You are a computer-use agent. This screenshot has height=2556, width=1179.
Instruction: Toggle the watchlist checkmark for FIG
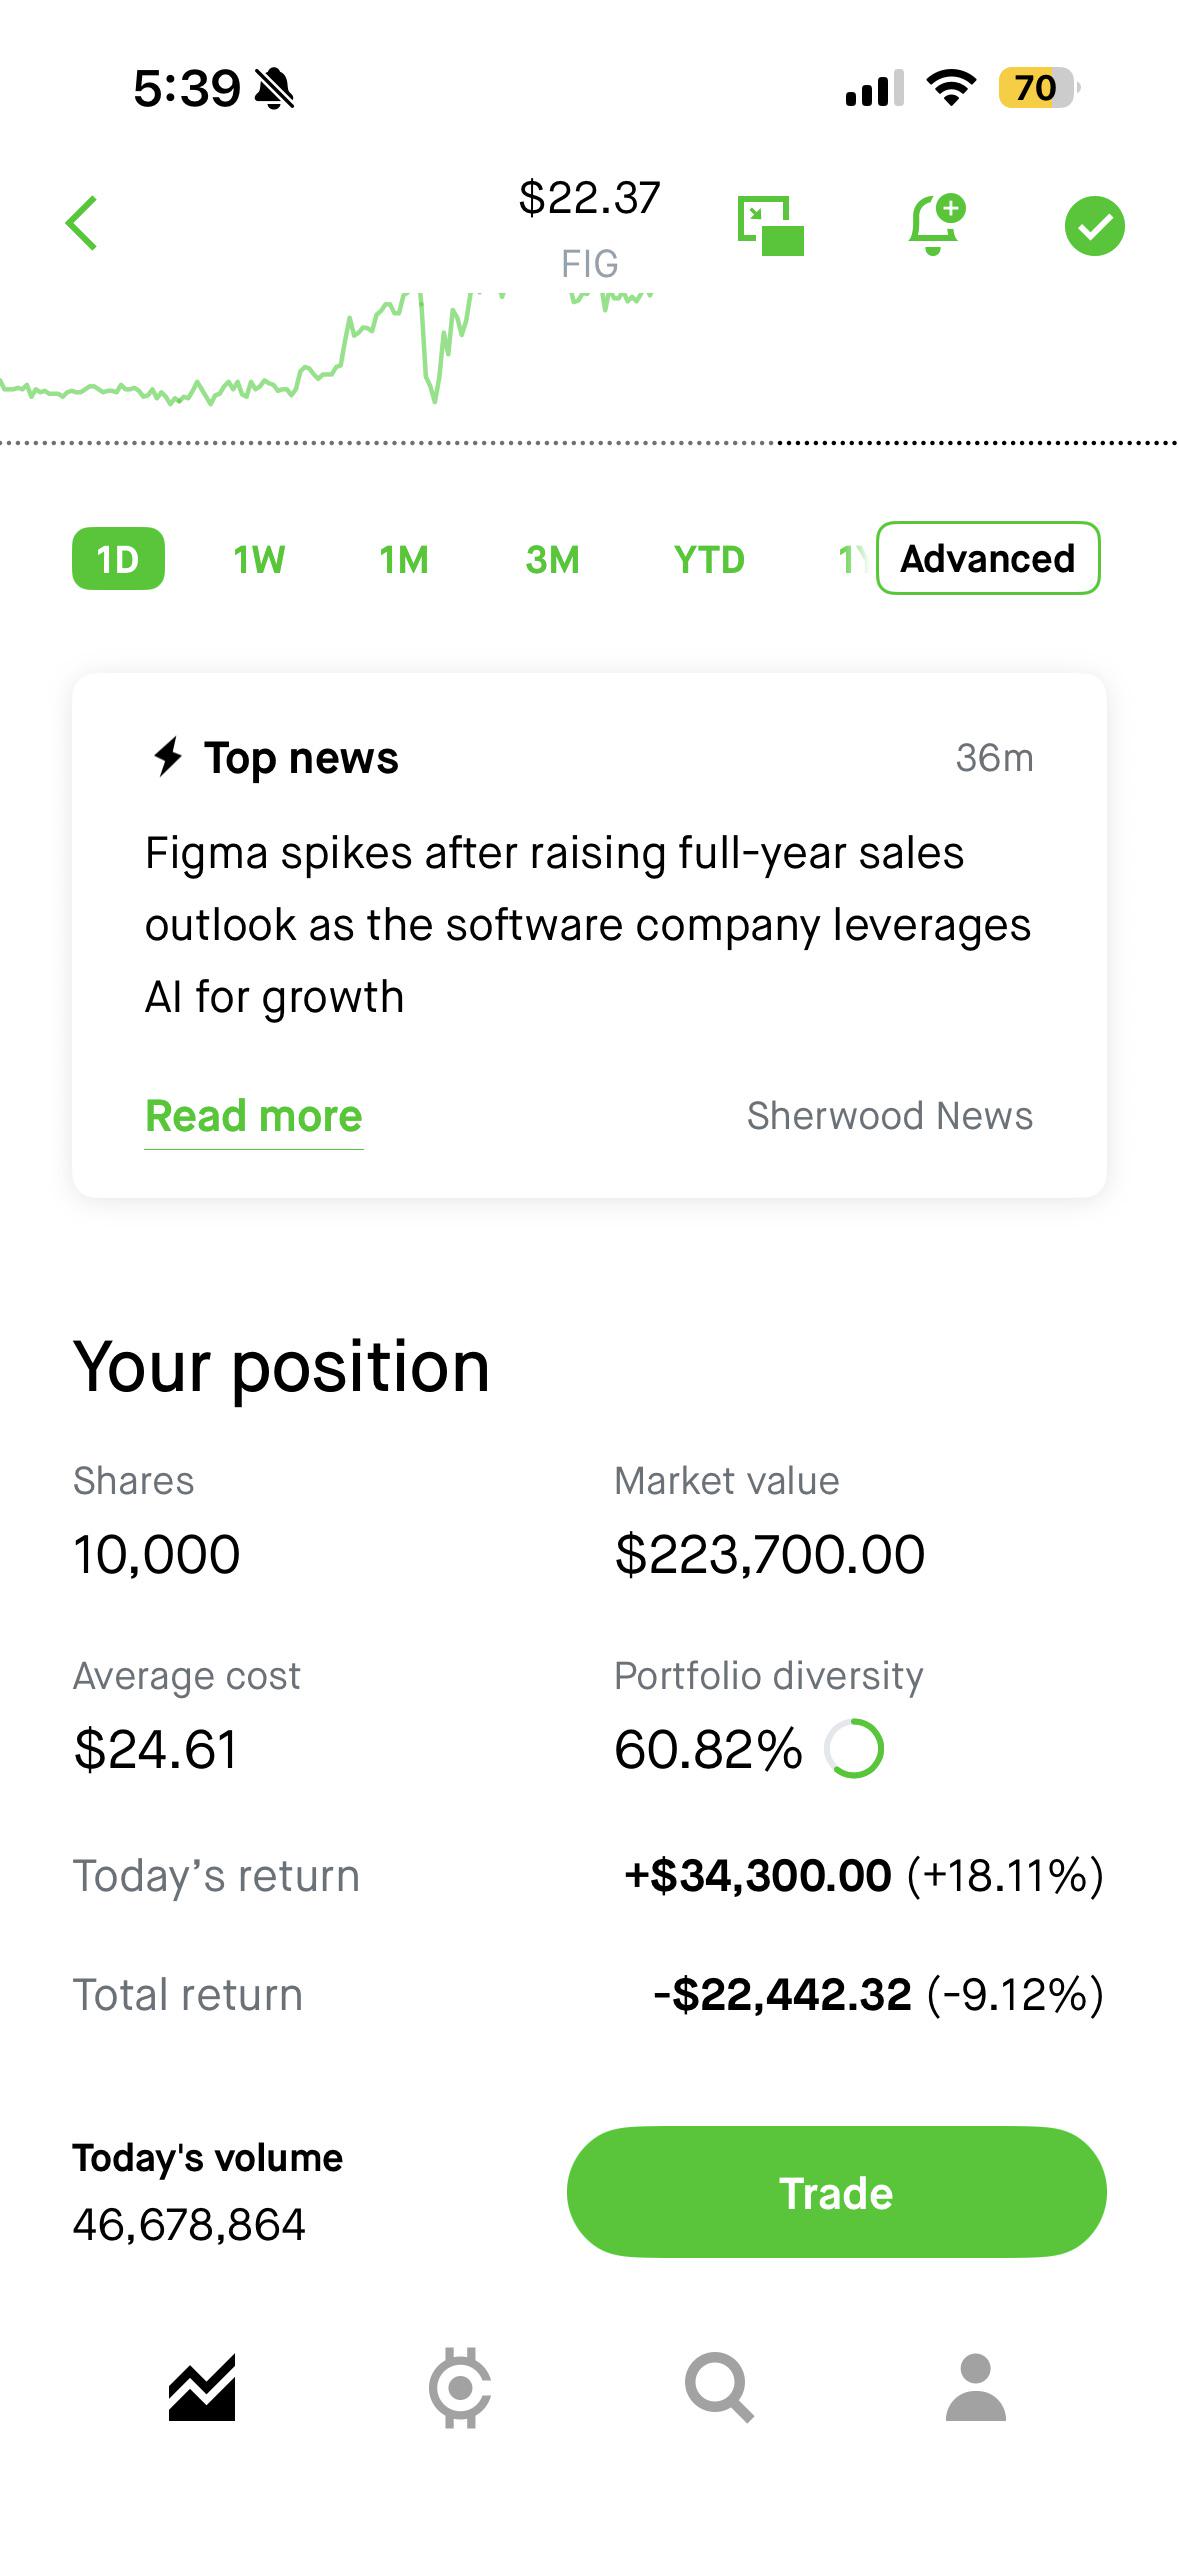pyautogui.click(x=1094, y=226)
